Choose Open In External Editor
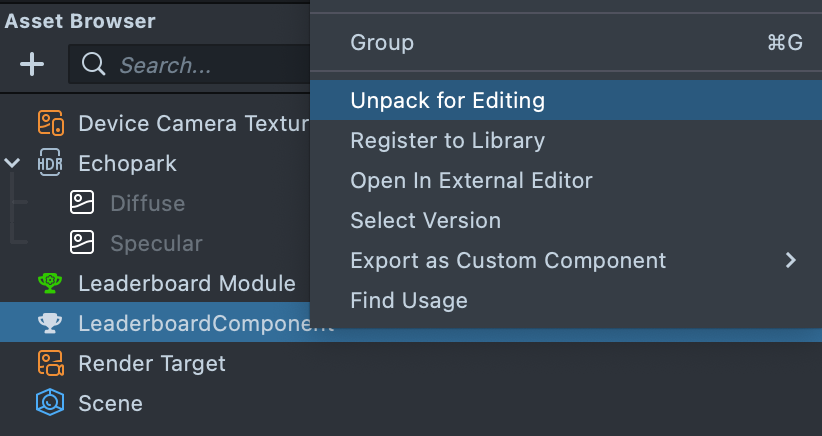Screen dimensions: 822x436 click(471, 181)
